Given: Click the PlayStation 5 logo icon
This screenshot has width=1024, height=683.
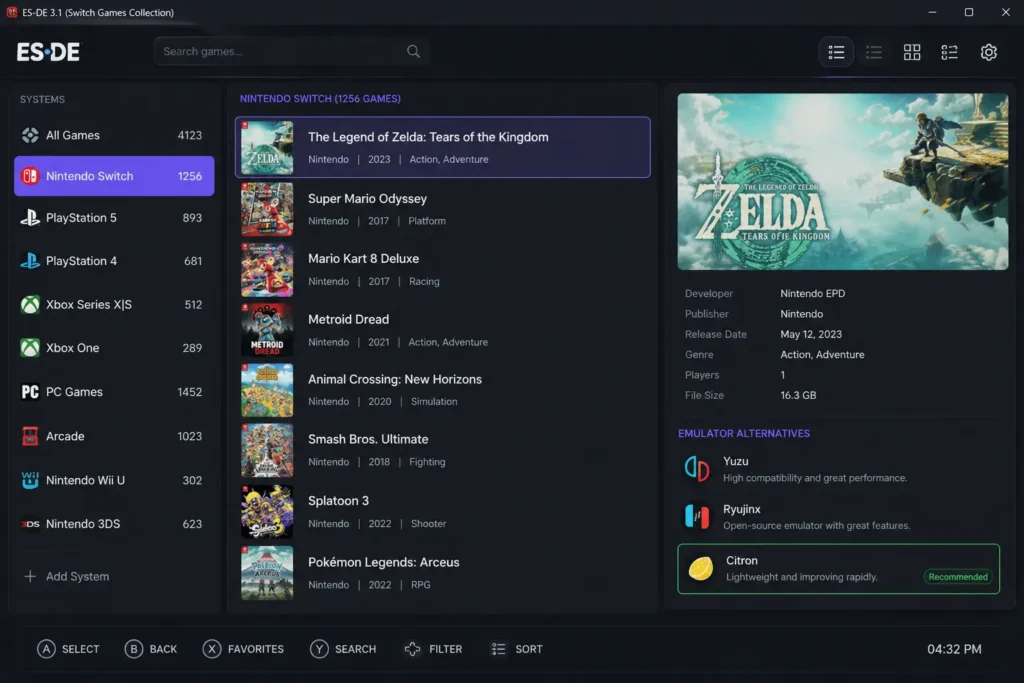Looking at the screenshot, I should 30,217.
